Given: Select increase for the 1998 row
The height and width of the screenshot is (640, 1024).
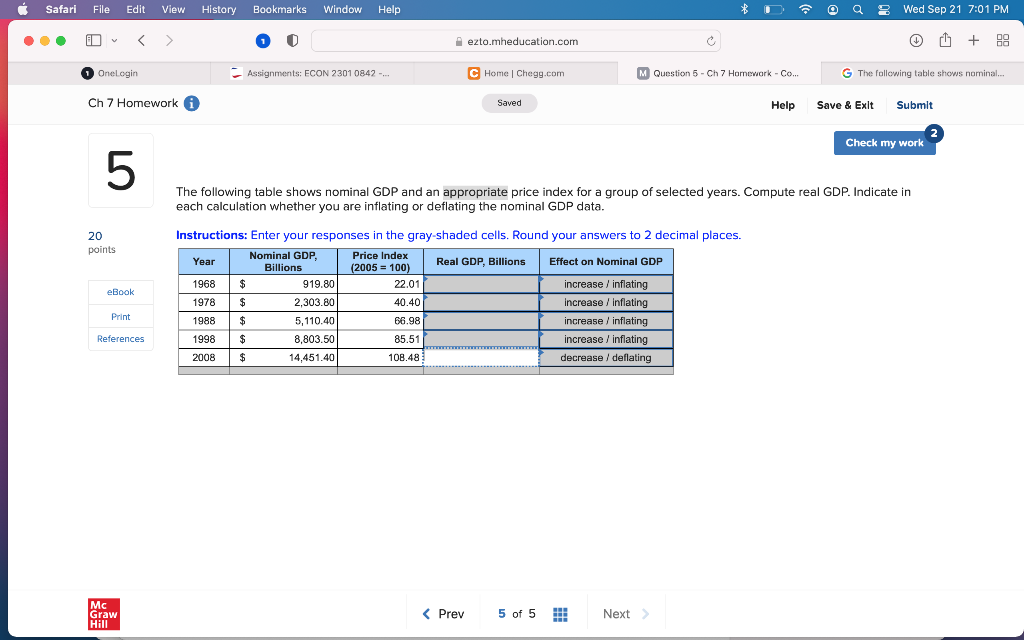Looking at the screenshot, I should point(582,339).
